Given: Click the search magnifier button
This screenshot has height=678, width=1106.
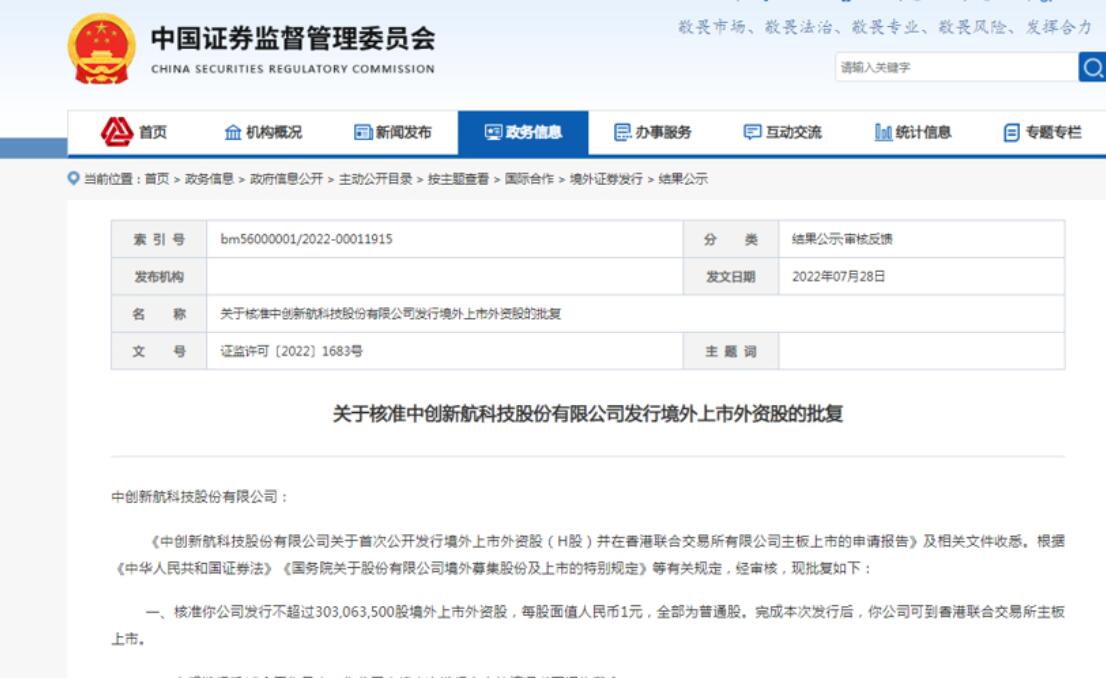Looking at the screenshot, I should tap(1092, 67).
